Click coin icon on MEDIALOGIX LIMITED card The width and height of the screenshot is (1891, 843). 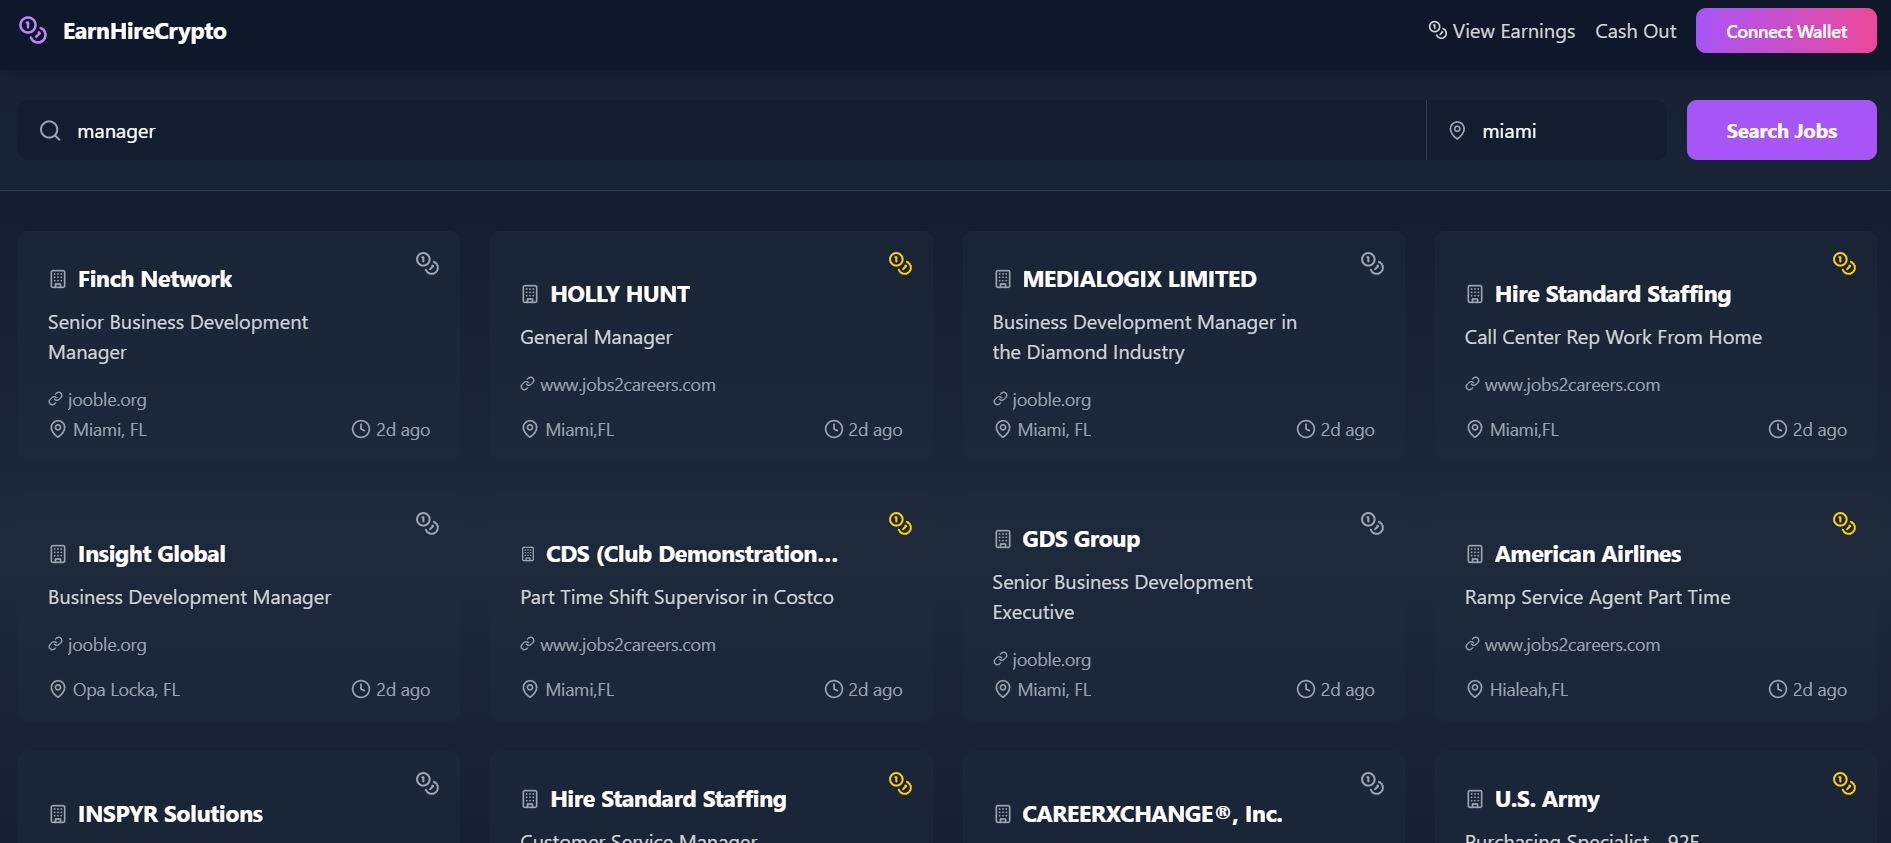pyautogui.click(x=1372, y=263)
